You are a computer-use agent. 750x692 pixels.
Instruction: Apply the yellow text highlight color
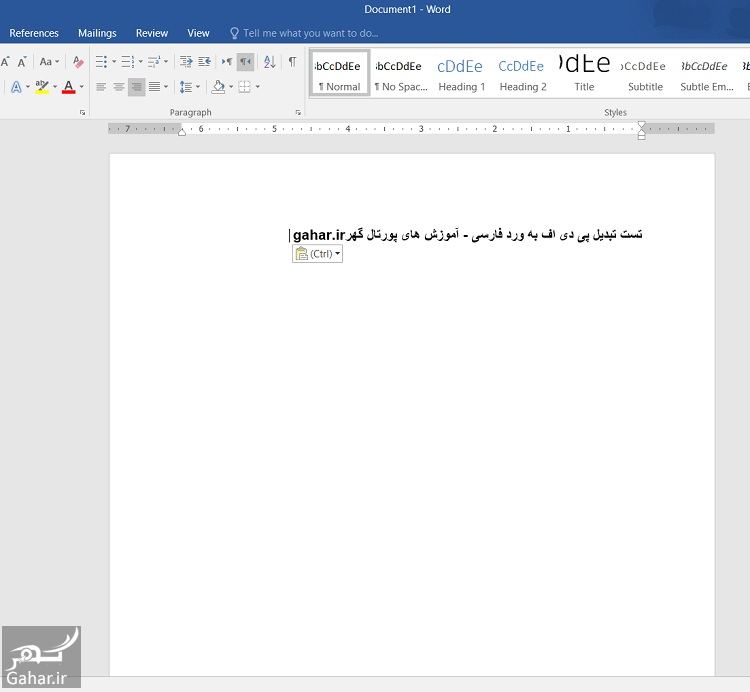[x=42, y=87]
